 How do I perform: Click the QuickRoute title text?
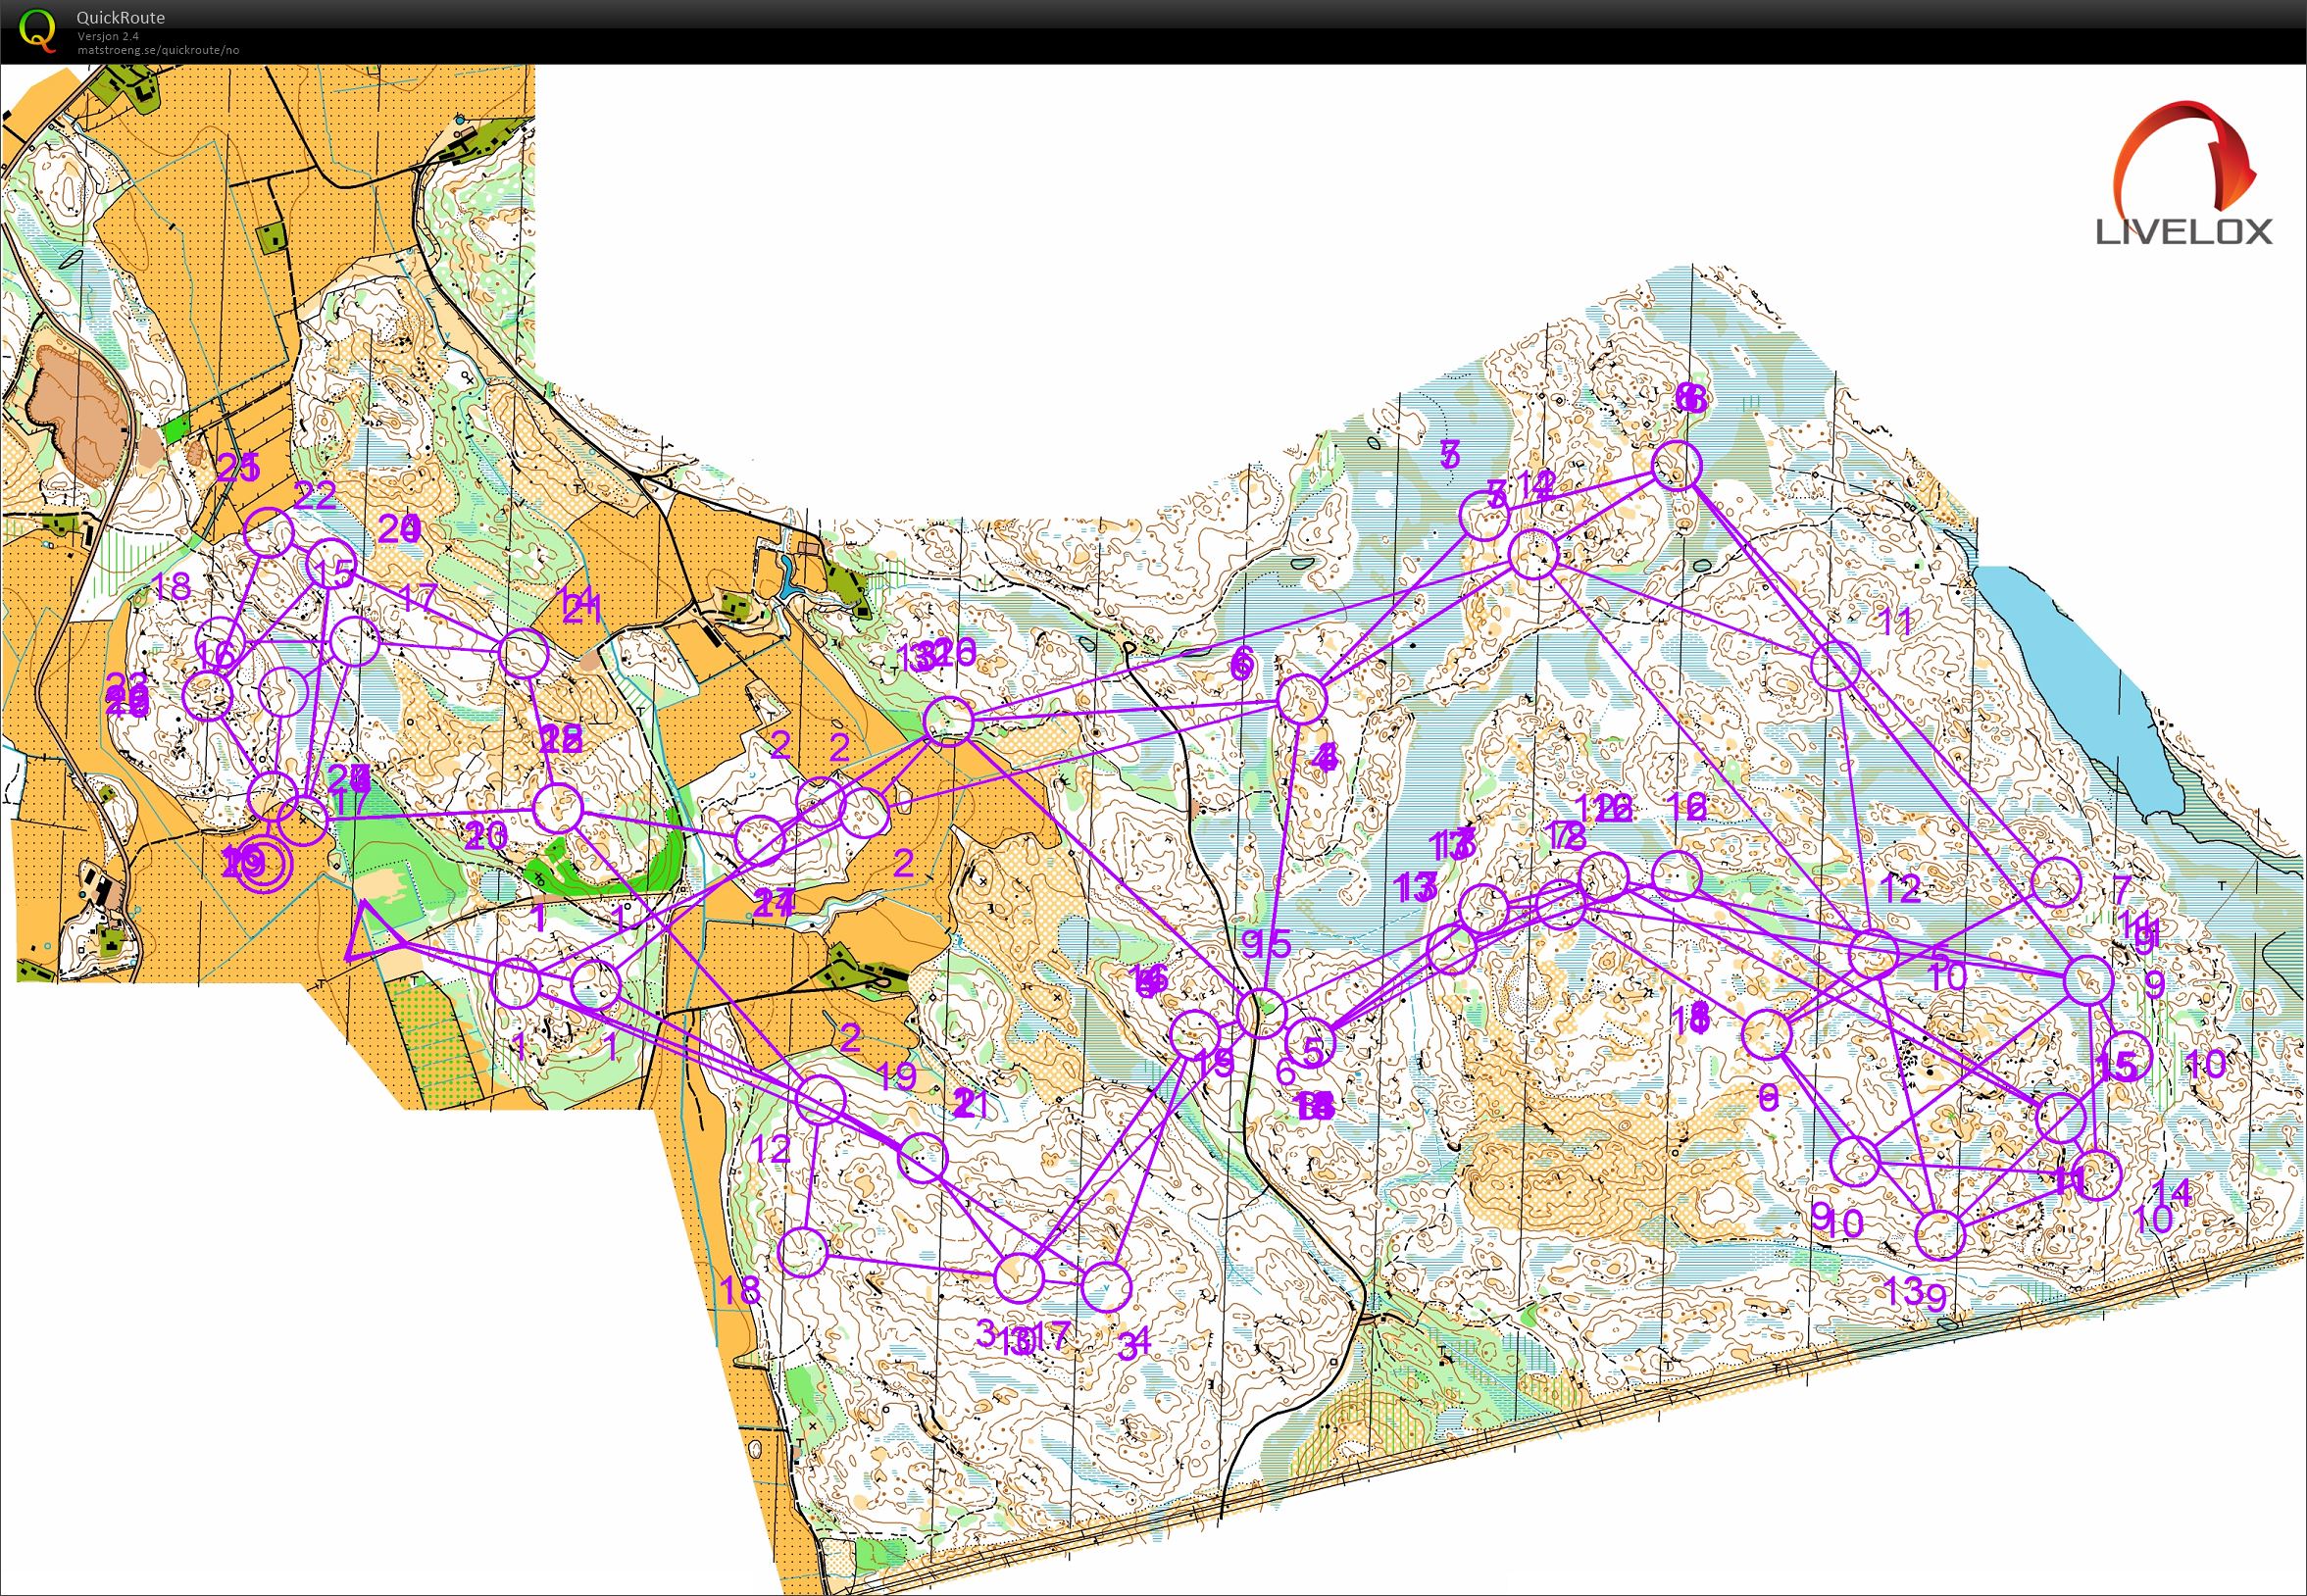pos(121,17)
